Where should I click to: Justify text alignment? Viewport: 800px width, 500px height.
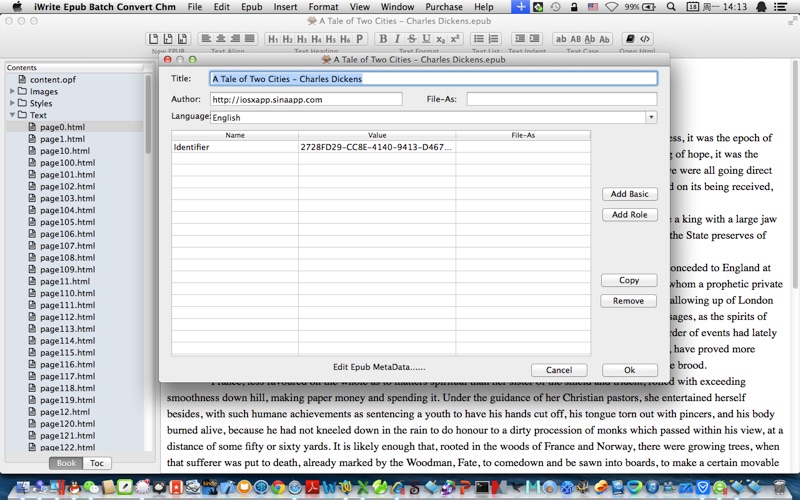249,39
